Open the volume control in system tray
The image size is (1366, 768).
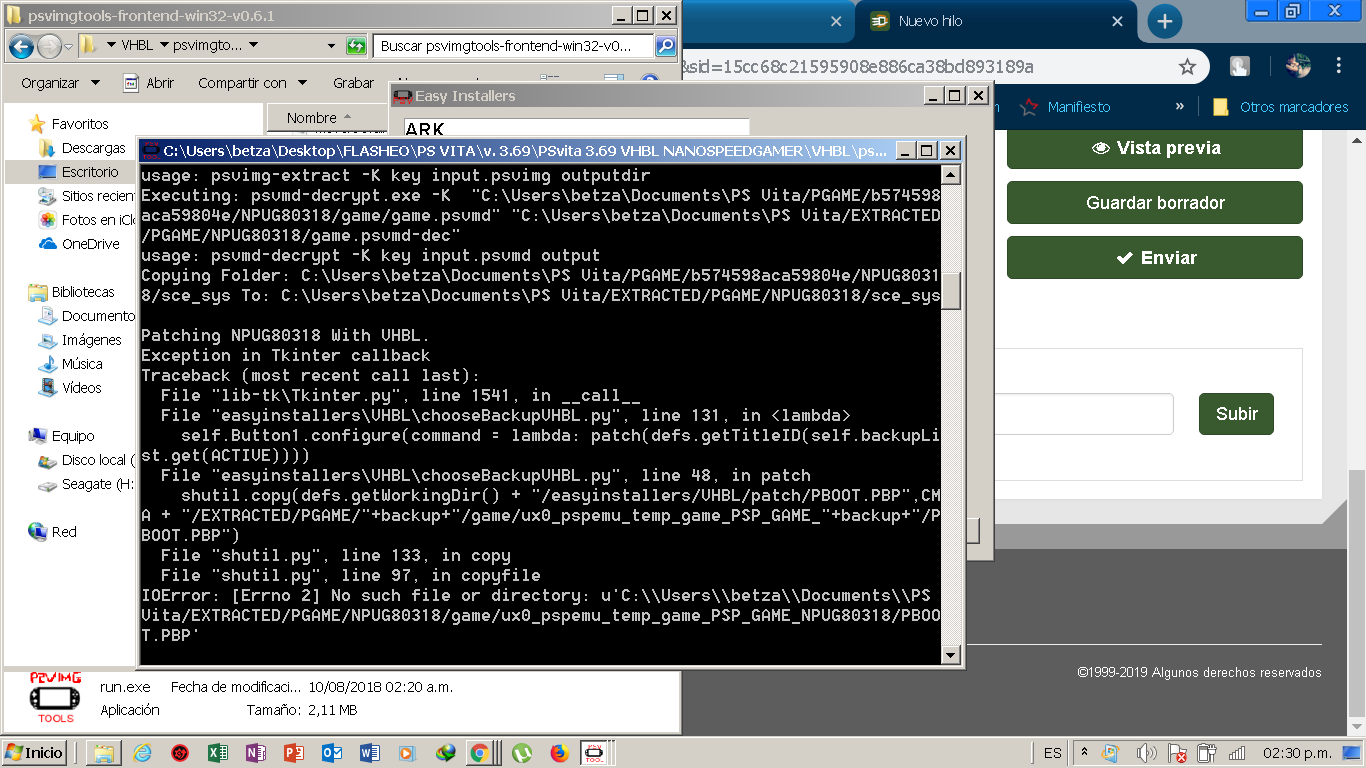point(1147,753)
